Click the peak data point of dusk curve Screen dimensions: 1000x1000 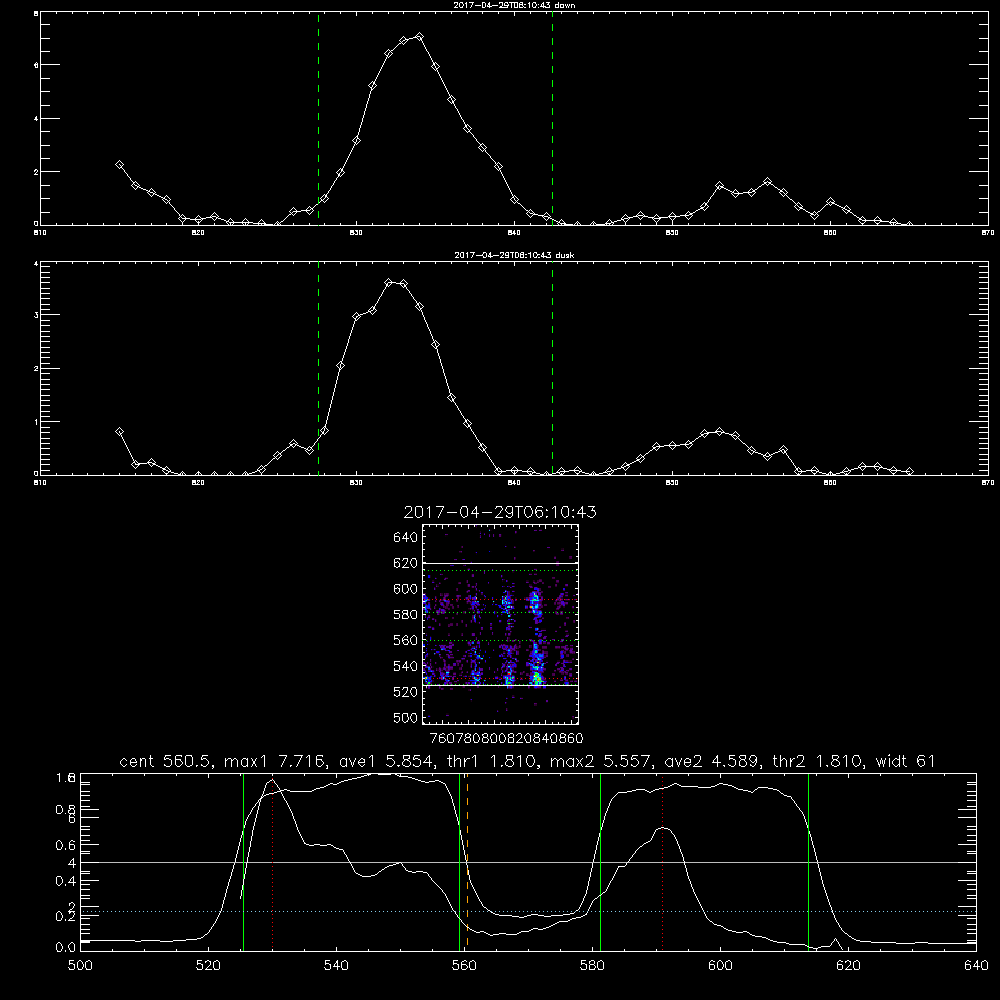(388, 282)
